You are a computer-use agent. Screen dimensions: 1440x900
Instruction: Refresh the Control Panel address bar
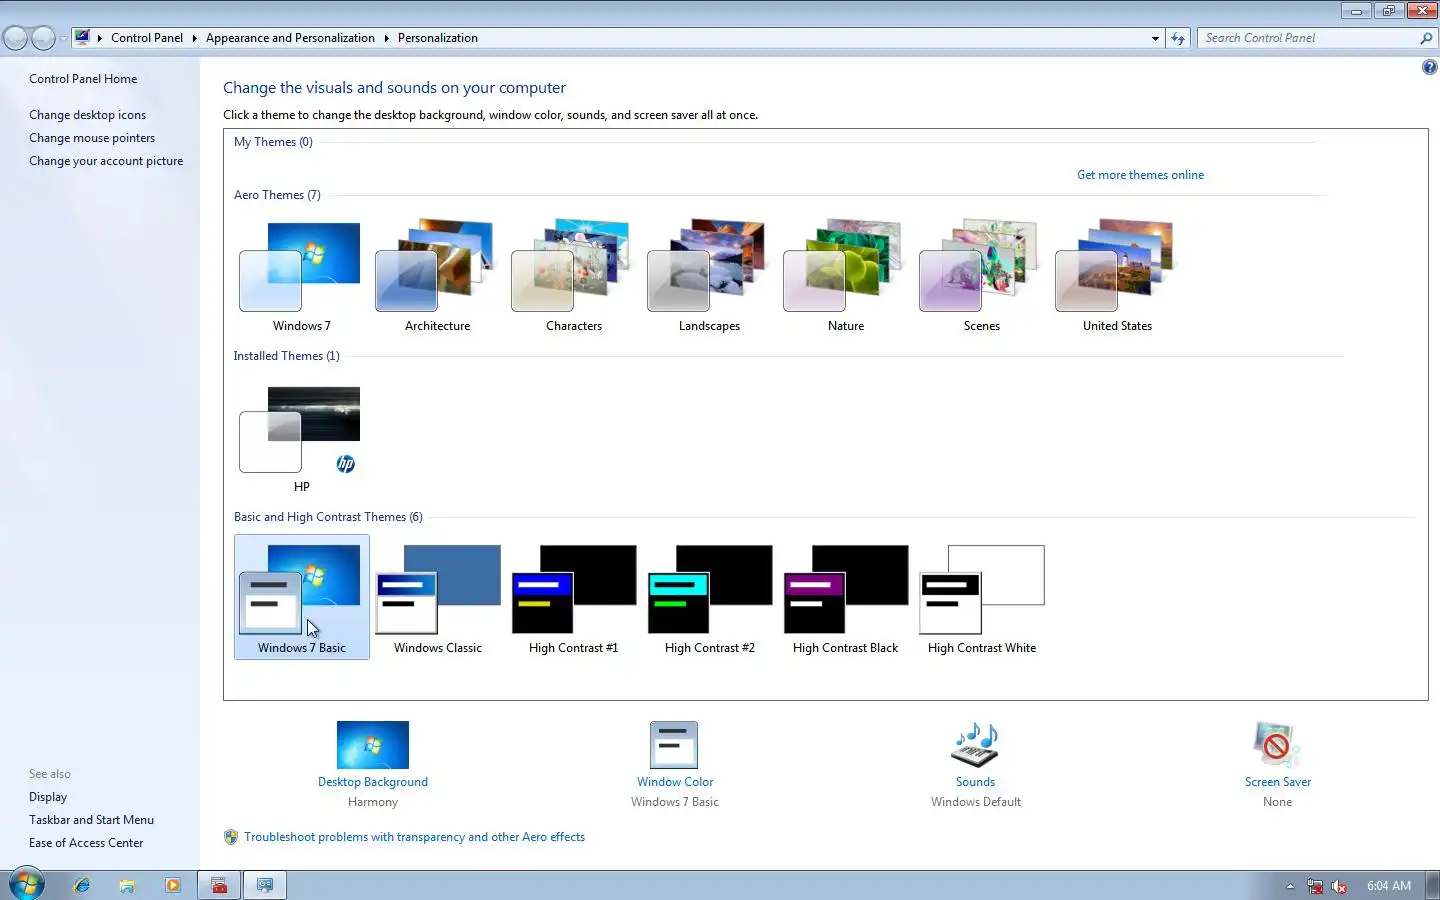pyautogui.click(x=1178, y=38)
